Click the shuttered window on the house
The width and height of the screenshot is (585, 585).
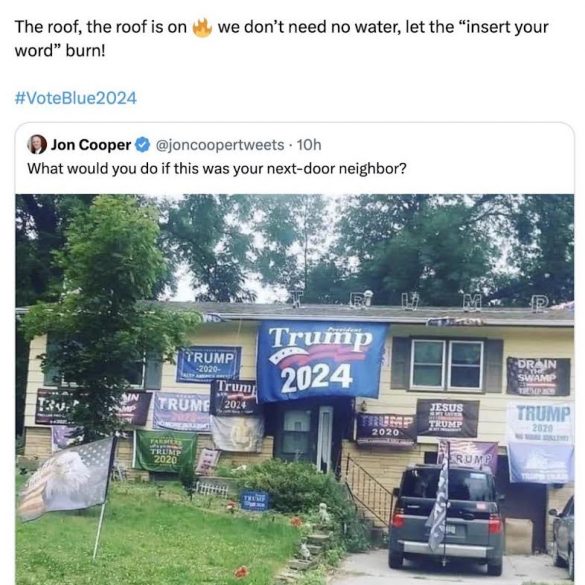(447, 365)
